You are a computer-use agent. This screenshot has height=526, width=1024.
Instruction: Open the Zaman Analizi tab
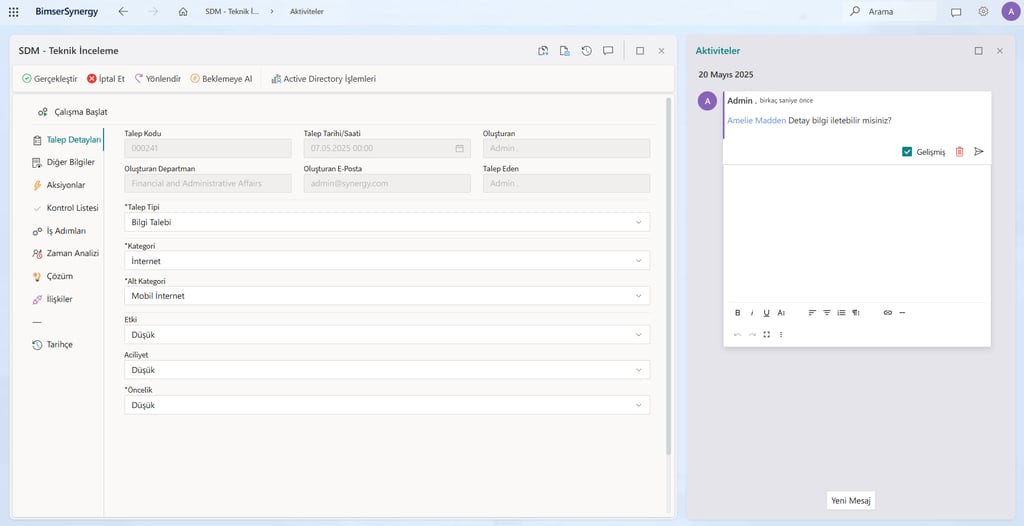click(65, 254)
